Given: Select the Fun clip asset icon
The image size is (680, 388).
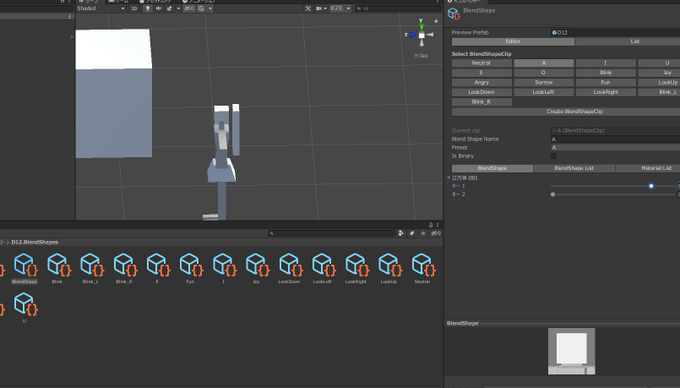Looking at the screenshot, I should [191, 265].
